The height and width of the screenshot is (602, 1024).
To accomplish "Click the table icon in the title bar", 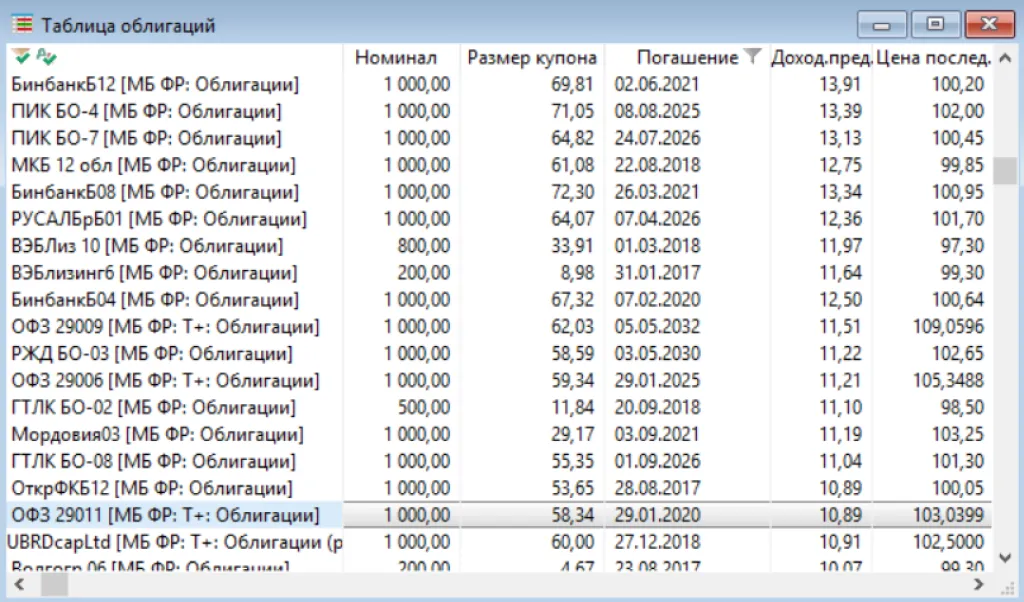I will tap(21, 23).
